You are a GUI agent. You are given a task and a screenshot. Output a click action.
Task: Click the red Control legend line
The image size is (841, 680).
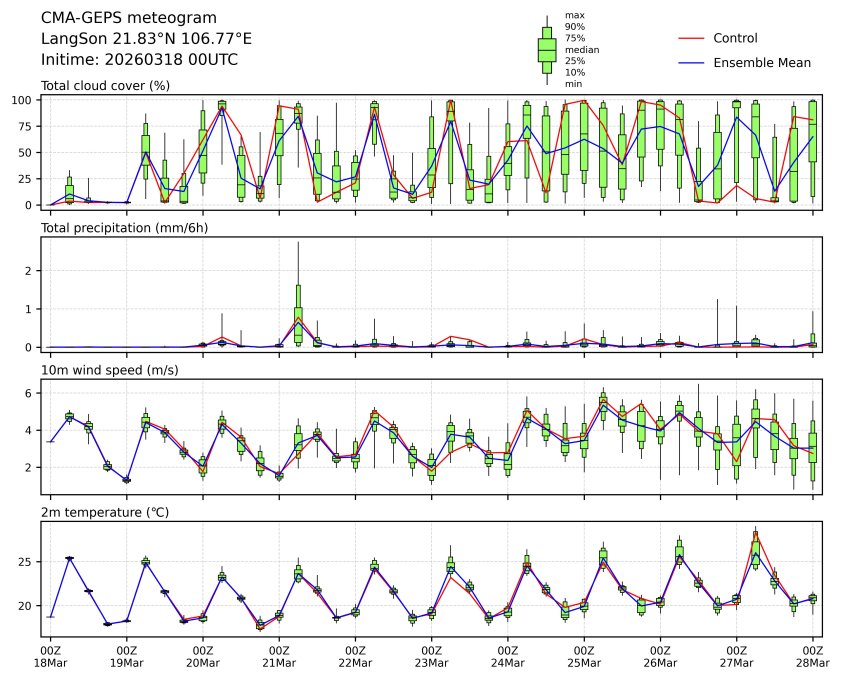pyautogui.click(x=692, y=38)
